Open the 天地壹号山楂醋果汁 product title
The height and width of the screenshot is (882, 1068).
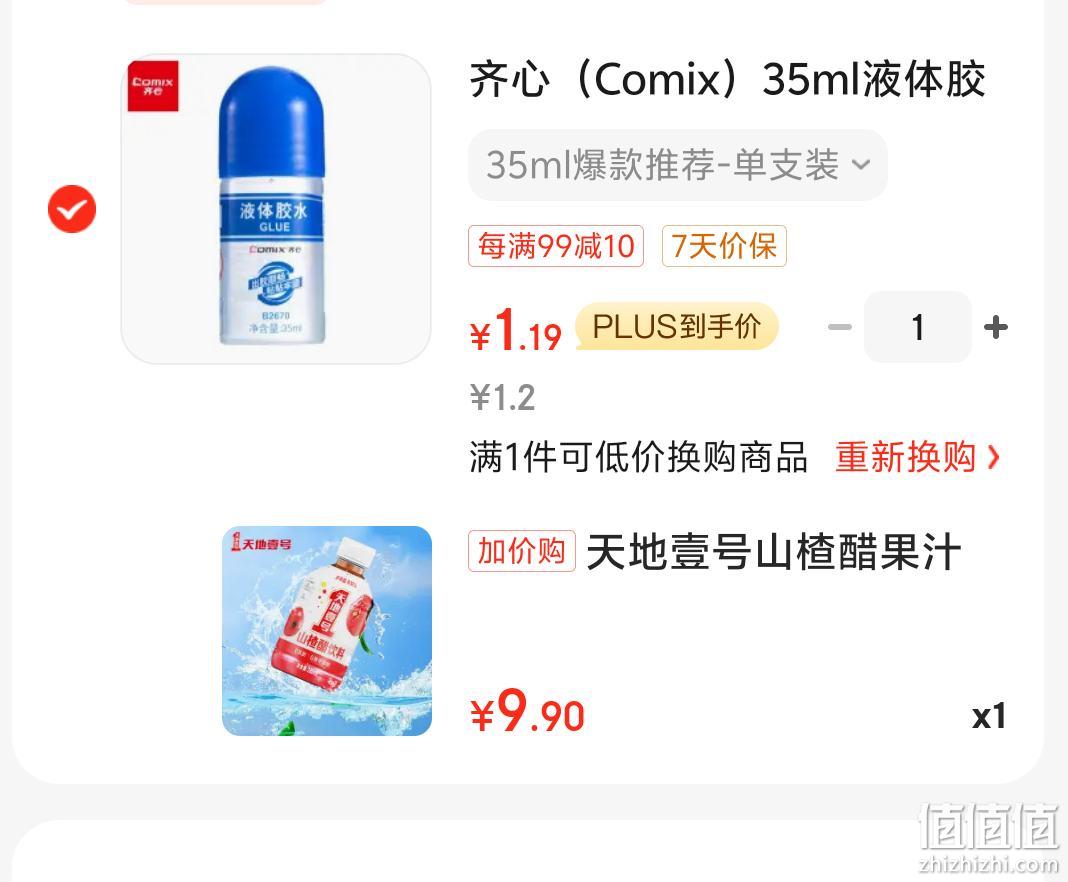pyautogui.click(x=774, y=552)
